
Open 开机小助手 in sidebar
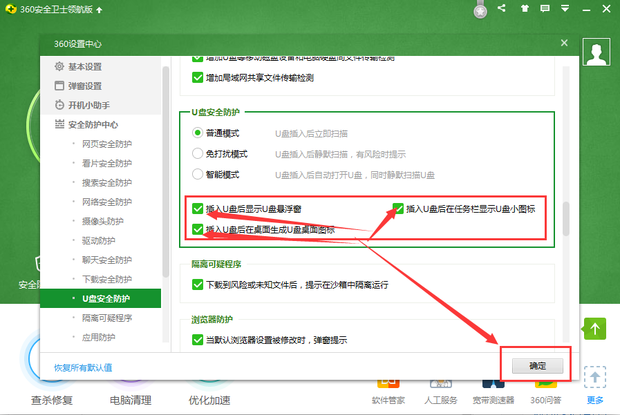point(100,105)
